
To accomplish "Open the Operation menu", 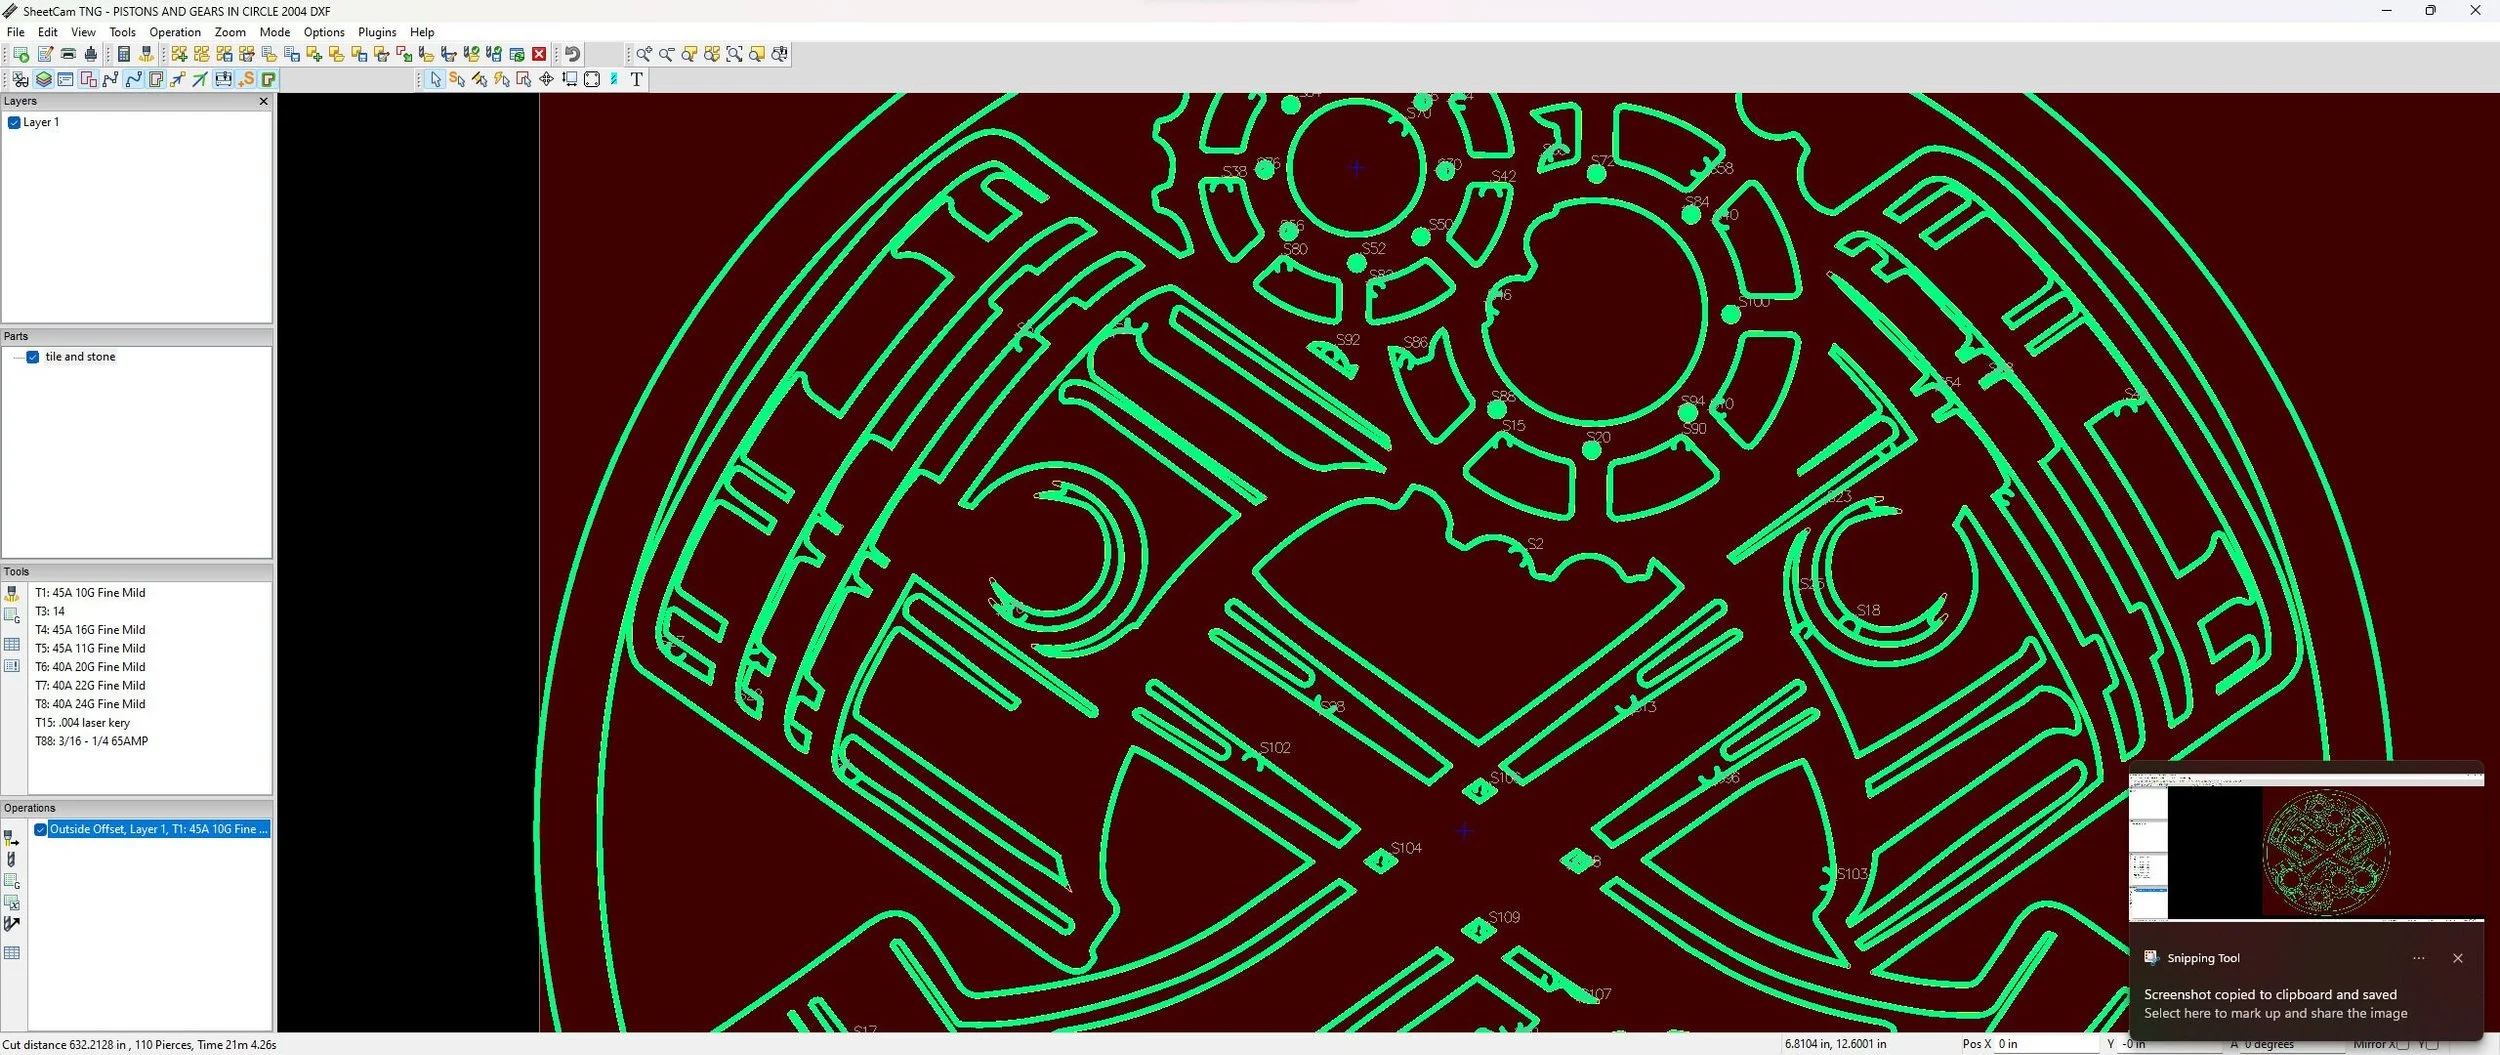I will (x=175, y=32).
